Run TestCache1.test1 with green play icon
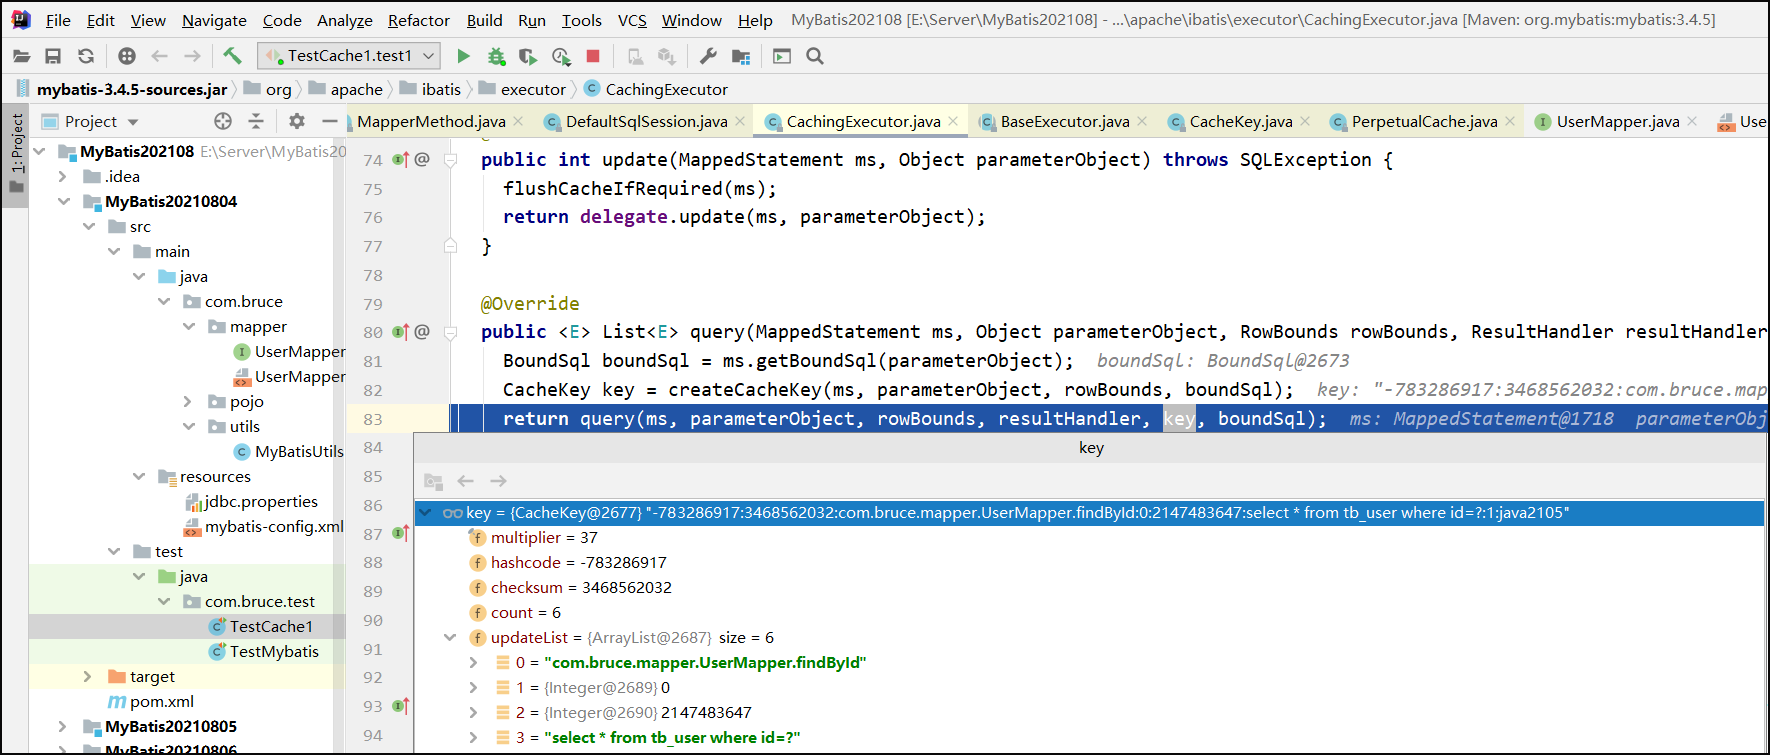The height and width of the screenshot is (755, 1770). pos(463,57)
